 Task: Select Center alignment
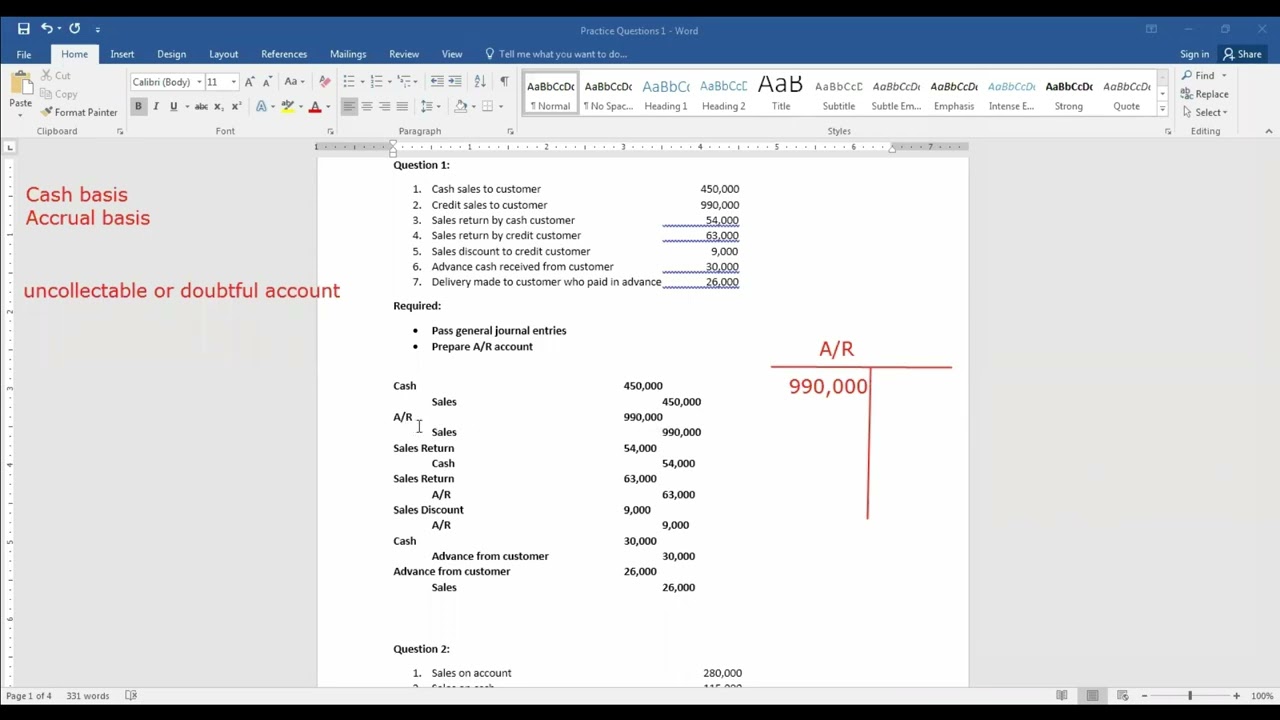click(367, 106)
